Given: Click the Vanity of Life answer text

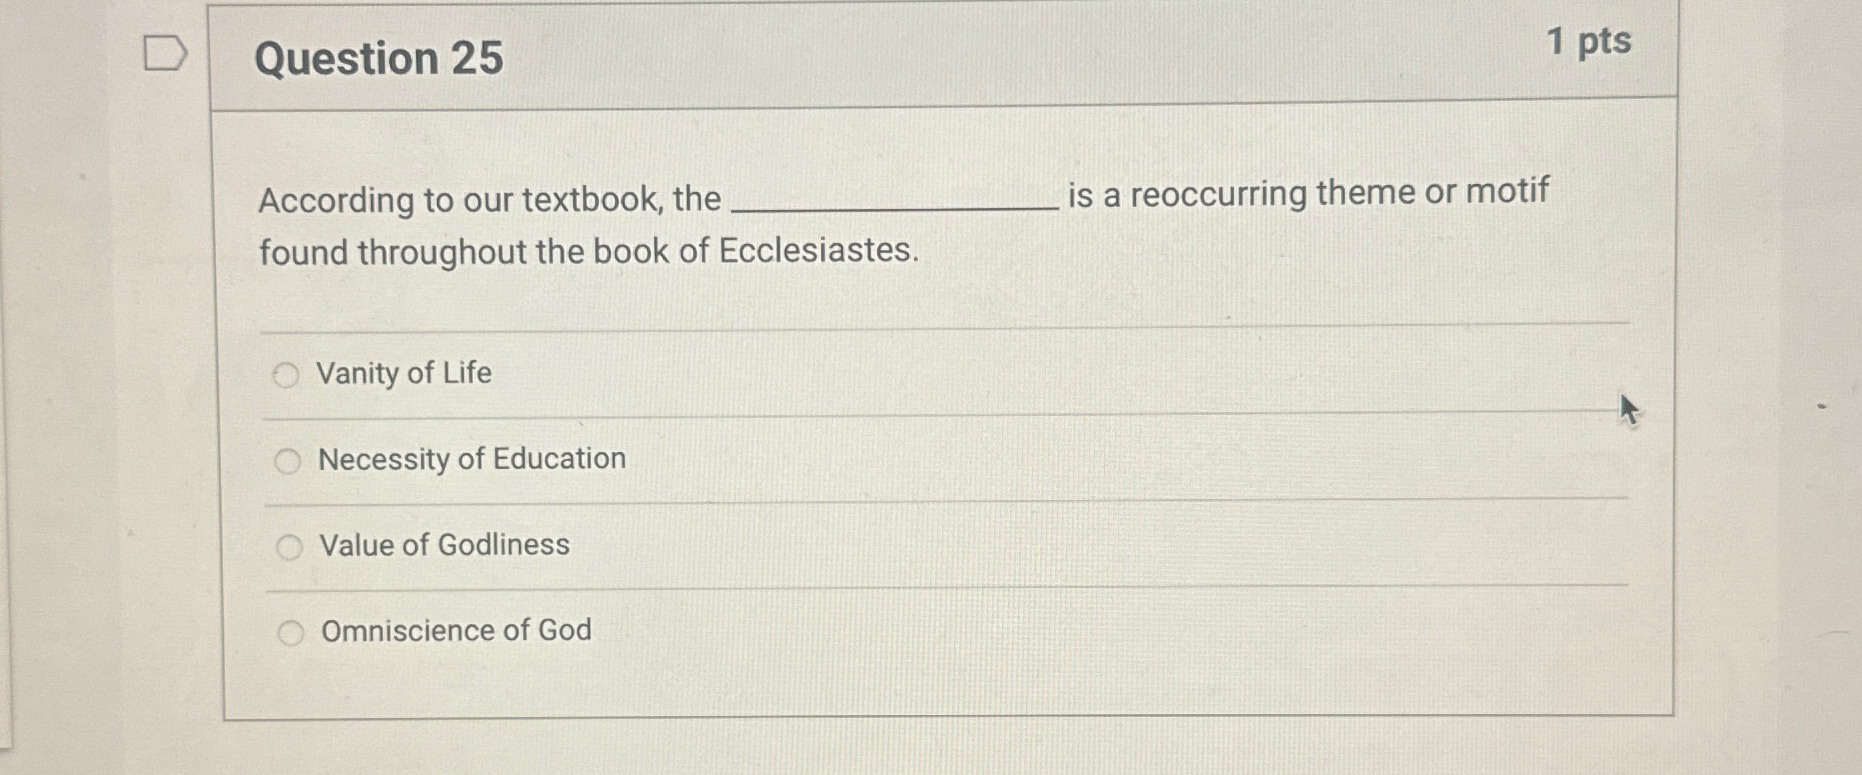Looking at the screenshot, I should (x=403, y=374).
